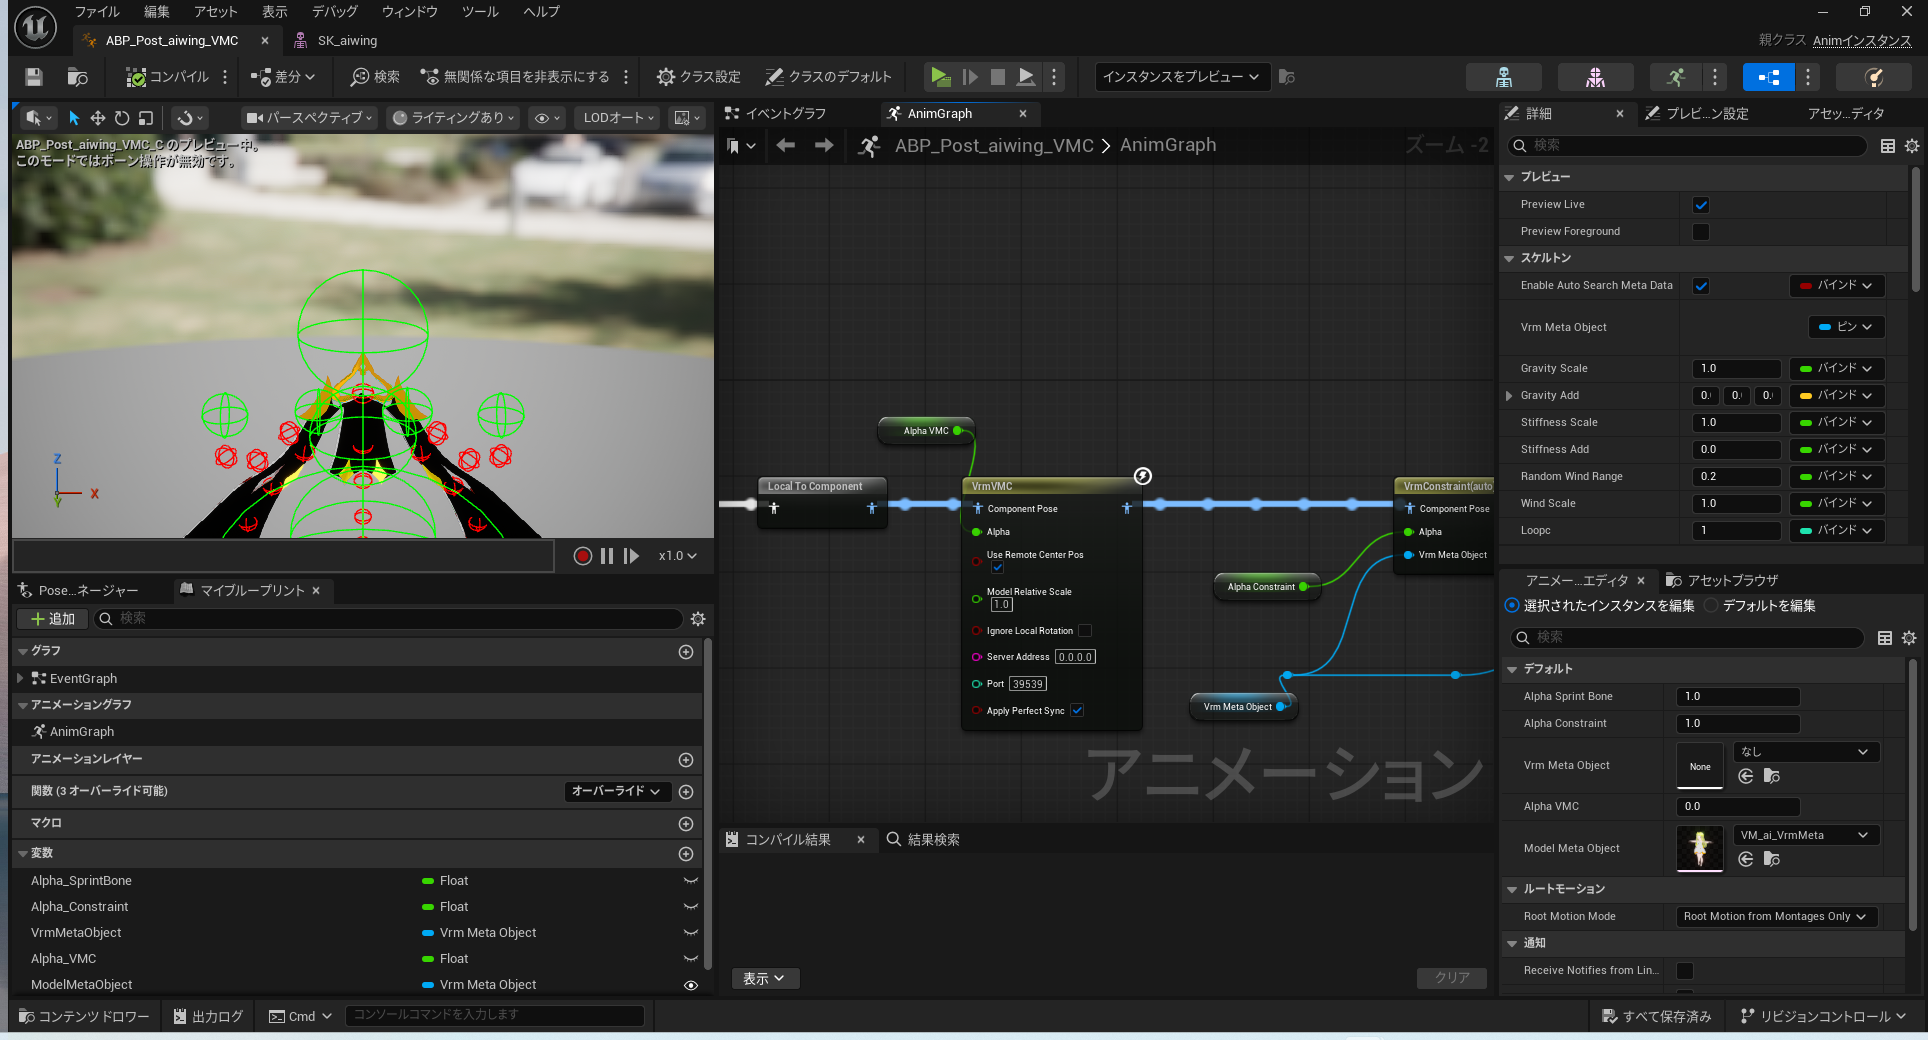Click the Browse to asset icon

pos(77,77)
